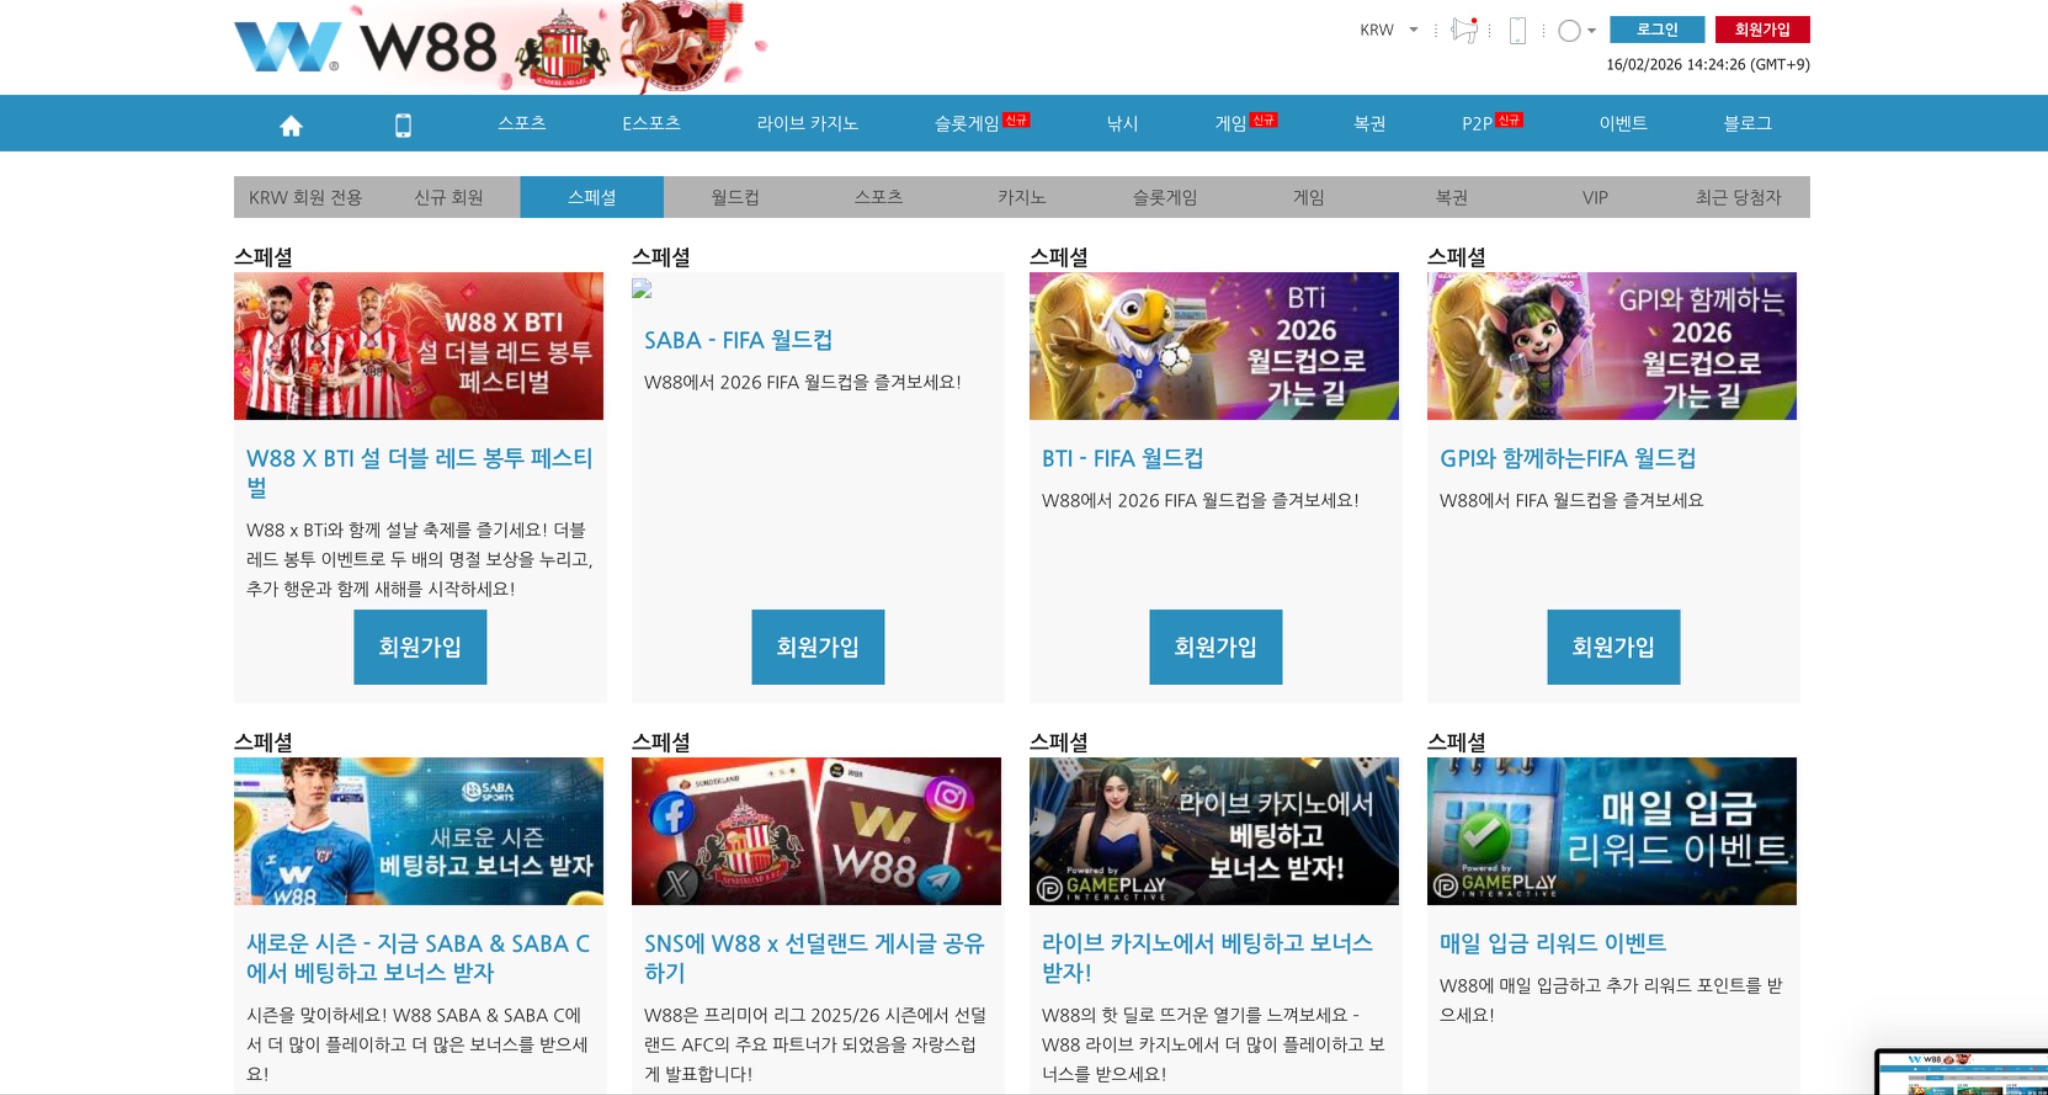Image resolution: width=2048 pixels, height=1095 pixels.
Task: Open the 매일 입금 리워드 이벤트 banner
Action: [1612, 831]
